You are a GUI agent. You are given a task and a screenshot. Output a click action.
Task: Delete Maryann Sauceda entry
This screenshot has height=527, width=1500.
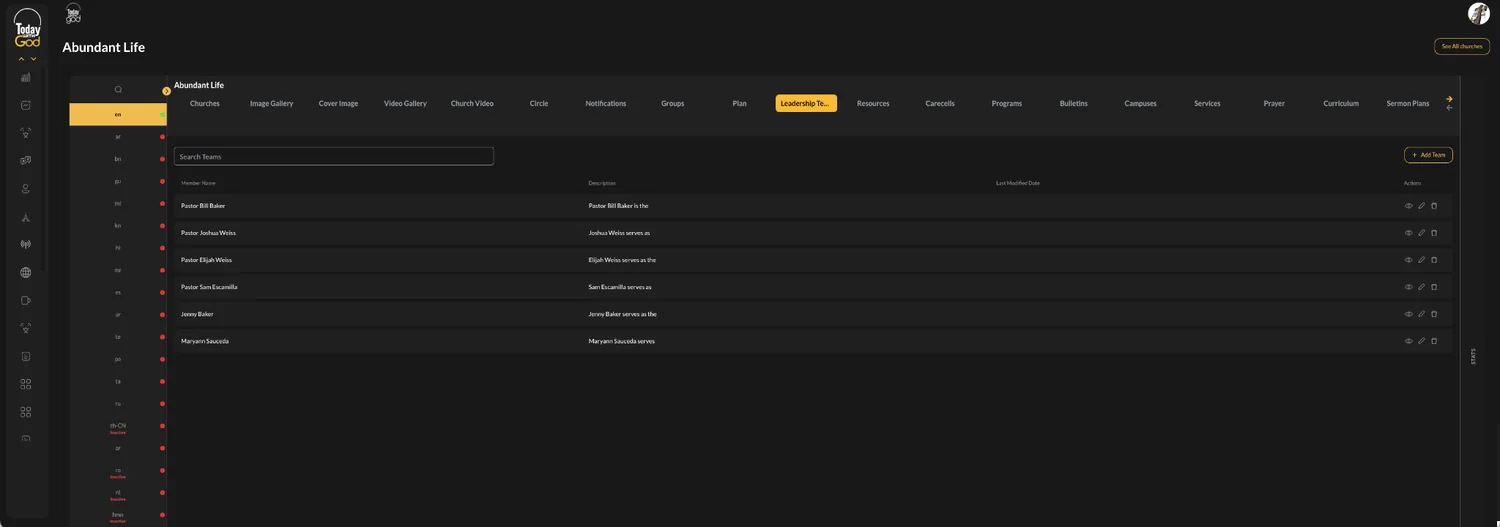[1434, 341]
